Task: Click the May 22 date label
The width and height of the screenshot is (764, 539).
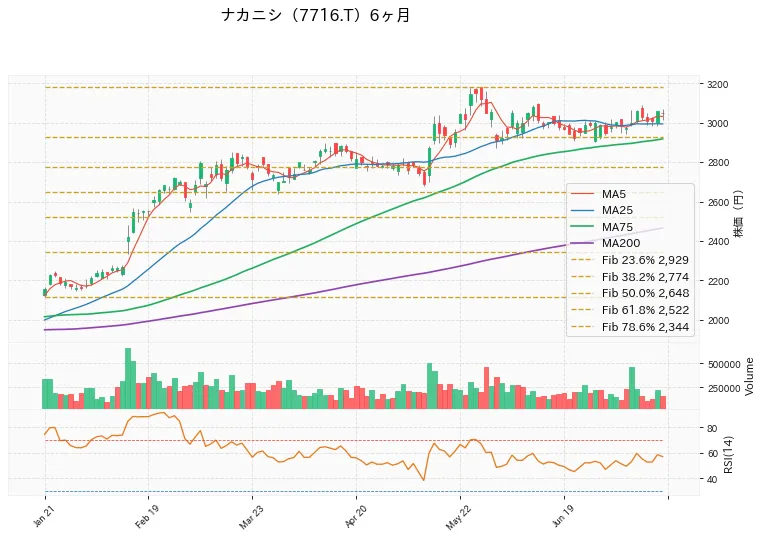Action: (457, 517)
